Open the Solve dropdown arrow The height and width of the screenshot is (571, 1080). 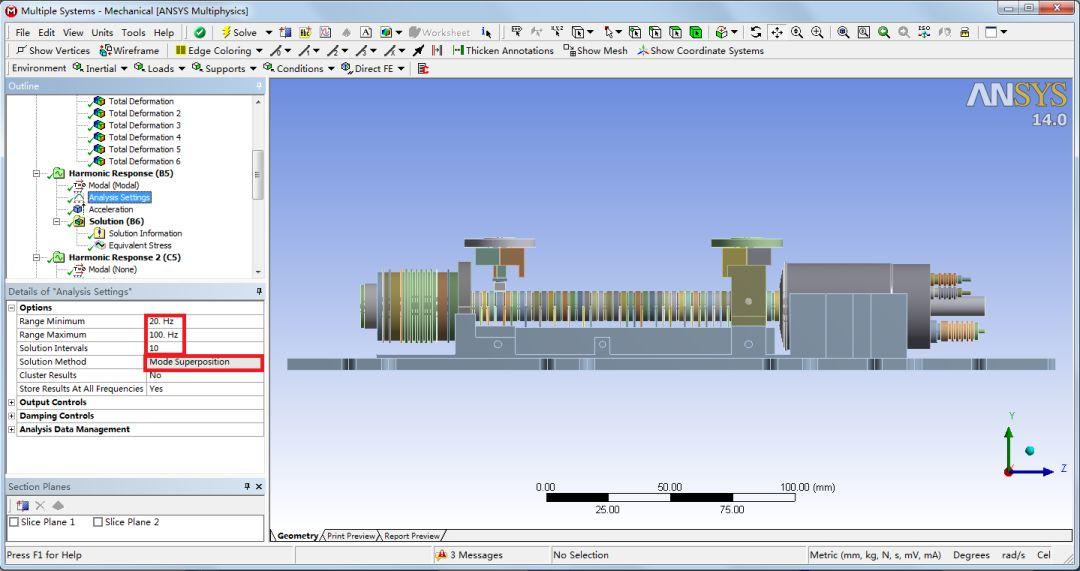pos(269,32)
